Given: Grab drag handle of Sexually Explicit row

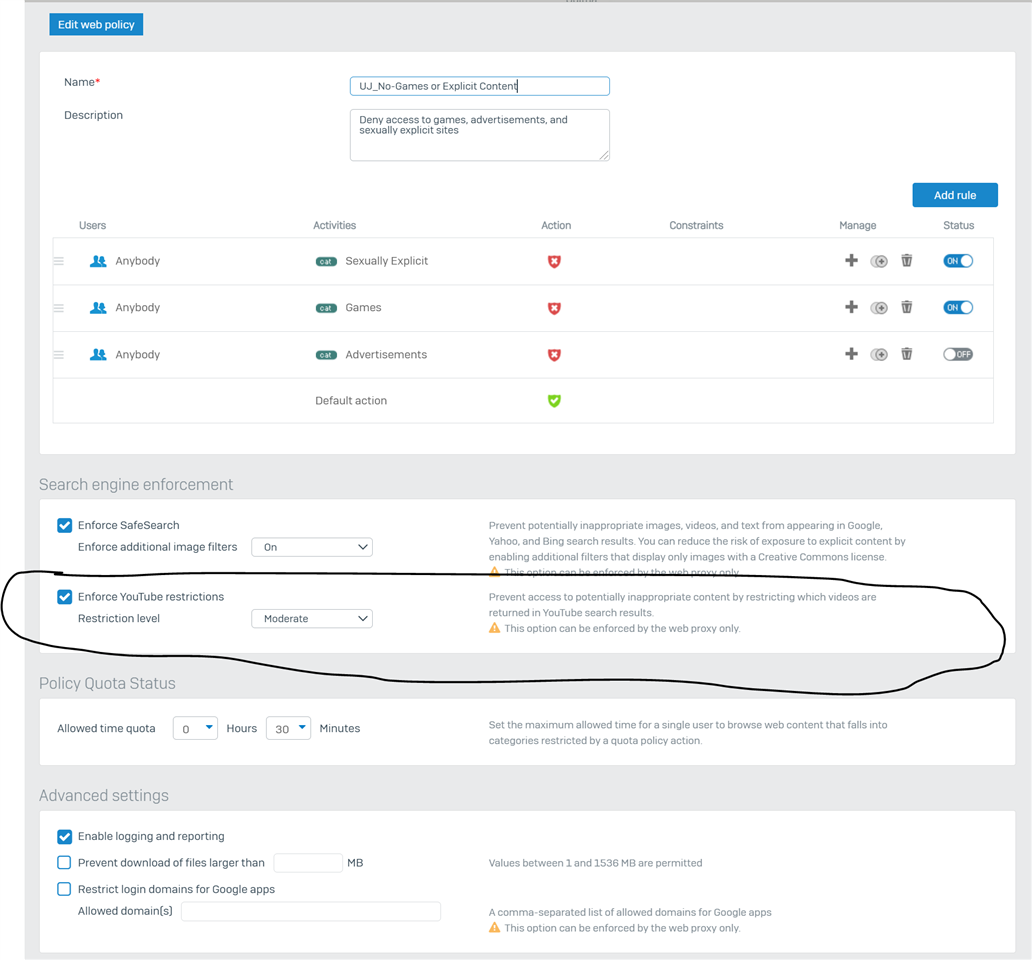Looking at the screenshot, I should 59,261.
